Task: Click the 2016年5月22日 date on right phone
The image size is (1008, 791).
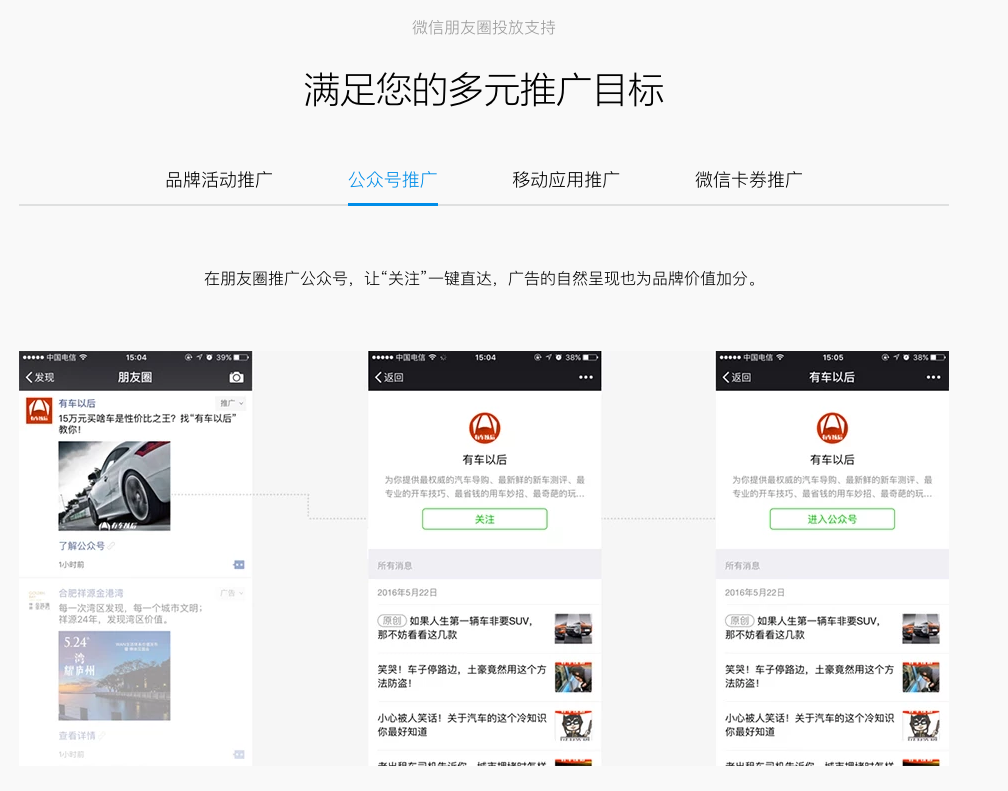Action: (755, 592)
